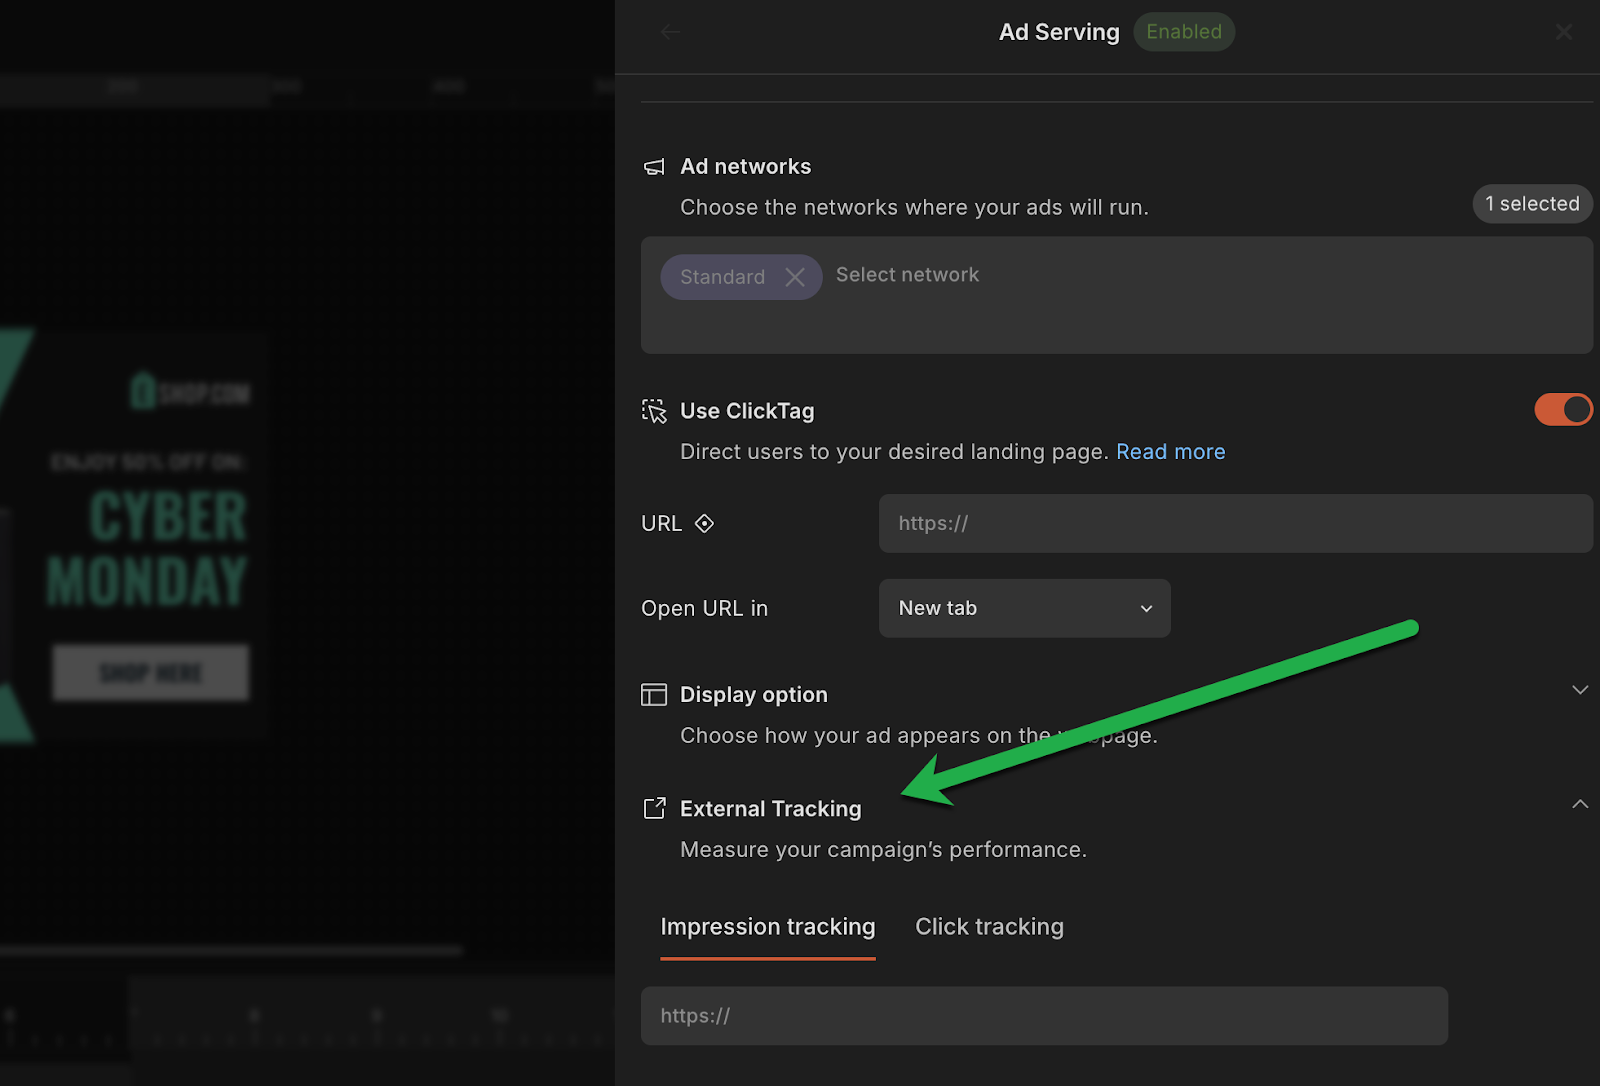
Task: Click the Enabled status badge
Action: 1183,32
